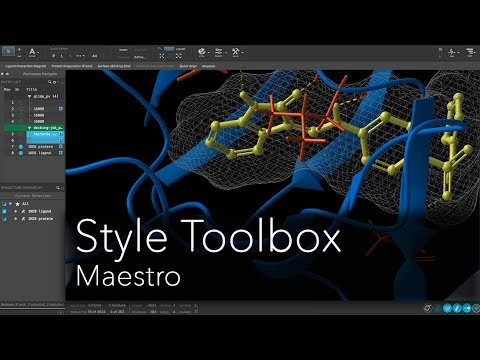Select the 3028 protein entry row

click(x=40, y=147)
